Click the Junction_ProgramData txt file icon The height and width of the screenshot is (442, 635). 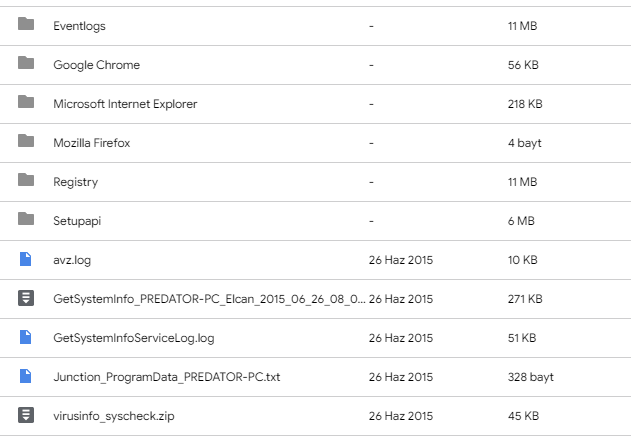pyautogui.click(x=26, y=376)
